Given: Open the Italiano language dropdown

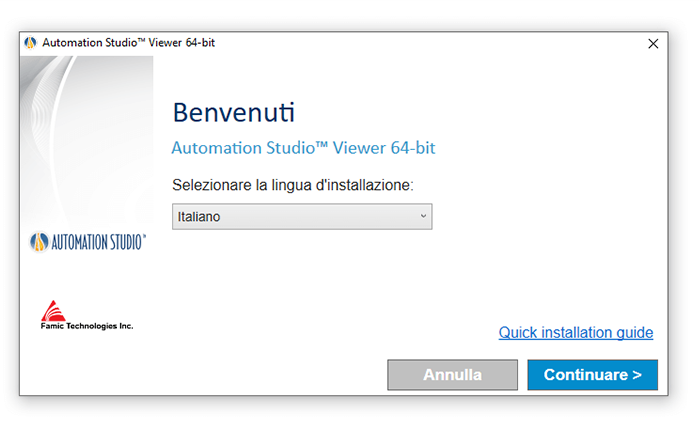Looking at the screenshot, I should 302,217.
